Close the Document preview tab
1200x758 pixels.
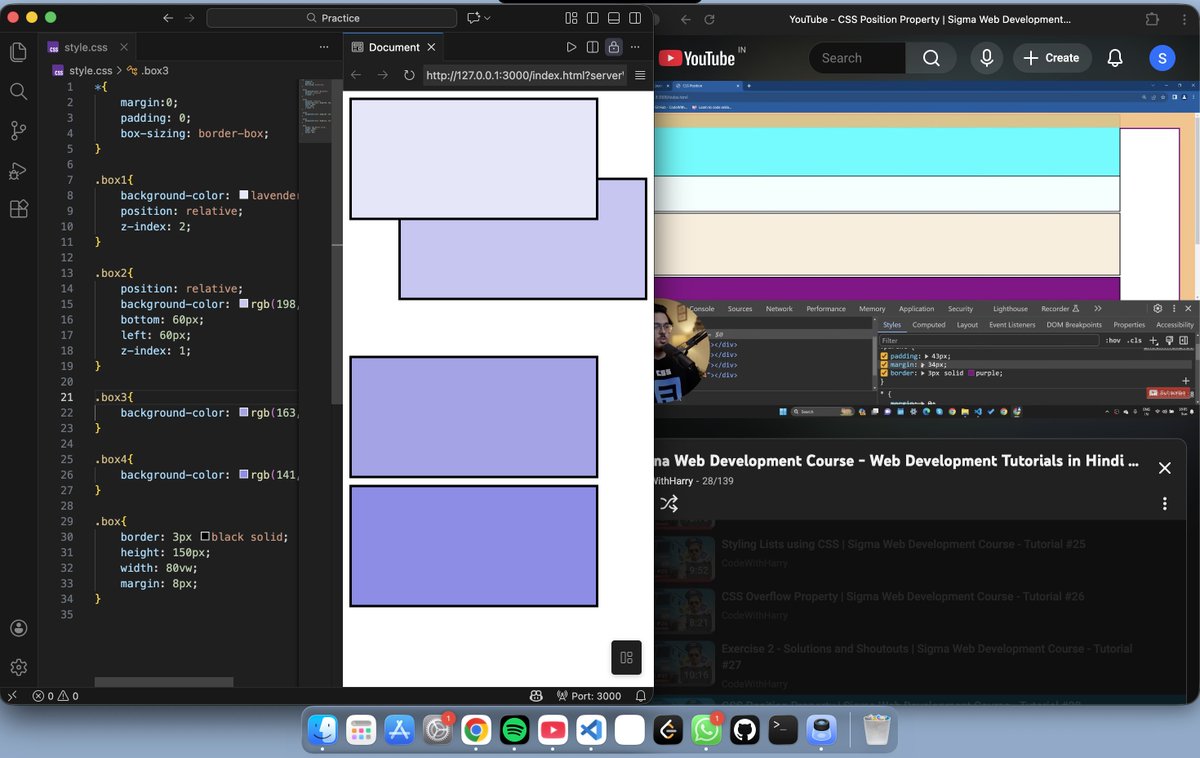432,47
